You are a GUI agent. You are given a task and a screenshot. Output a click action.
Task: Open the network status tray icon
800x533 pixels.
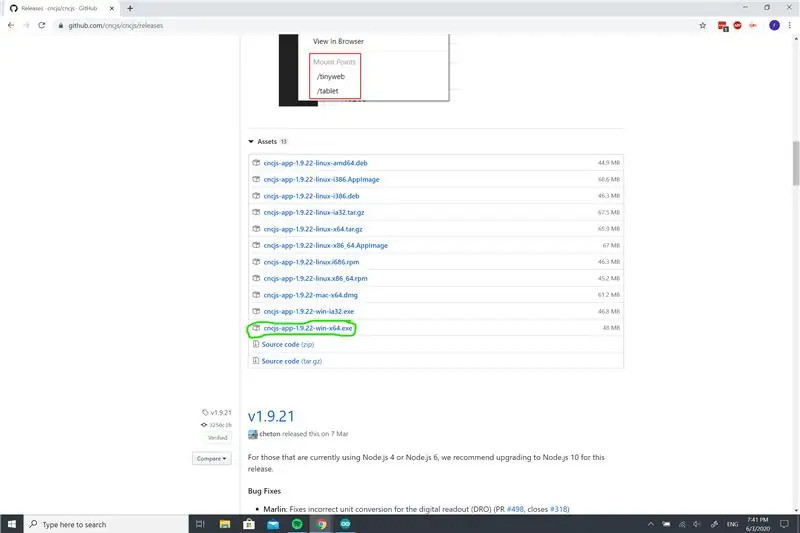point(682,524)
